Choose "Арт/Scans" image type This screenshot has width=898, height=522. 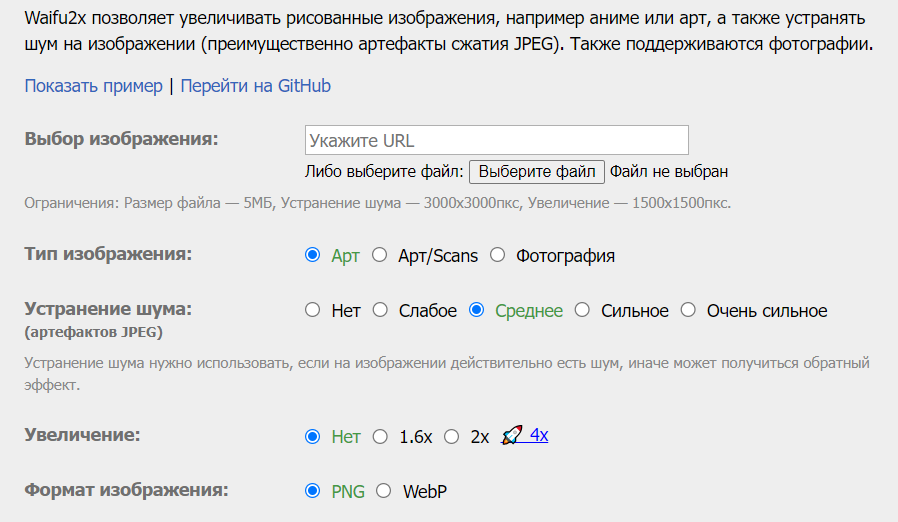pos(380,254)
